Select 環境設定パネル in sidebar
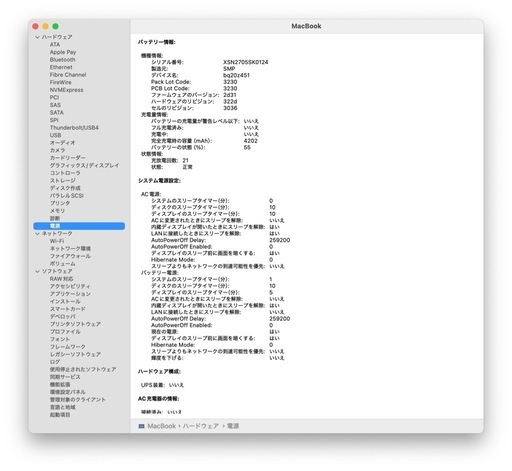Screen dimensions: 512x471 (68, 392)
